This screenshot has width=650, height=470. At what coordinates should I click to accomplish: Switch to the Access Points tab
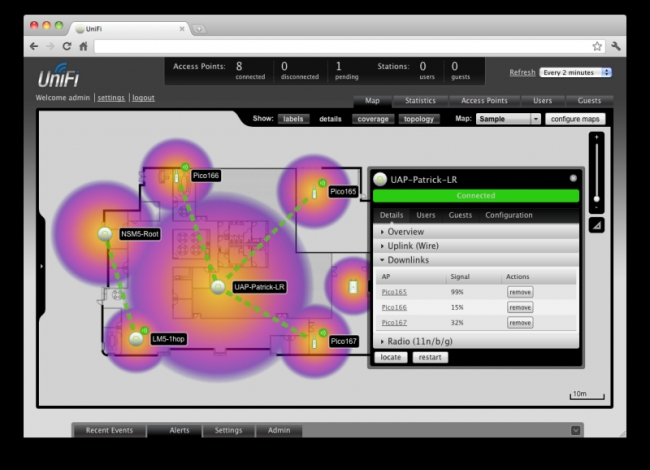point(484,101)
